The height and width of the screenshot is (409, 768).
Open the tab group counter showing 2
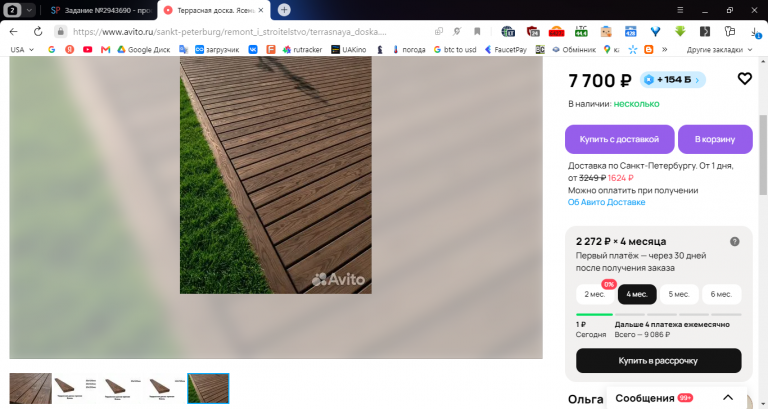12,10
